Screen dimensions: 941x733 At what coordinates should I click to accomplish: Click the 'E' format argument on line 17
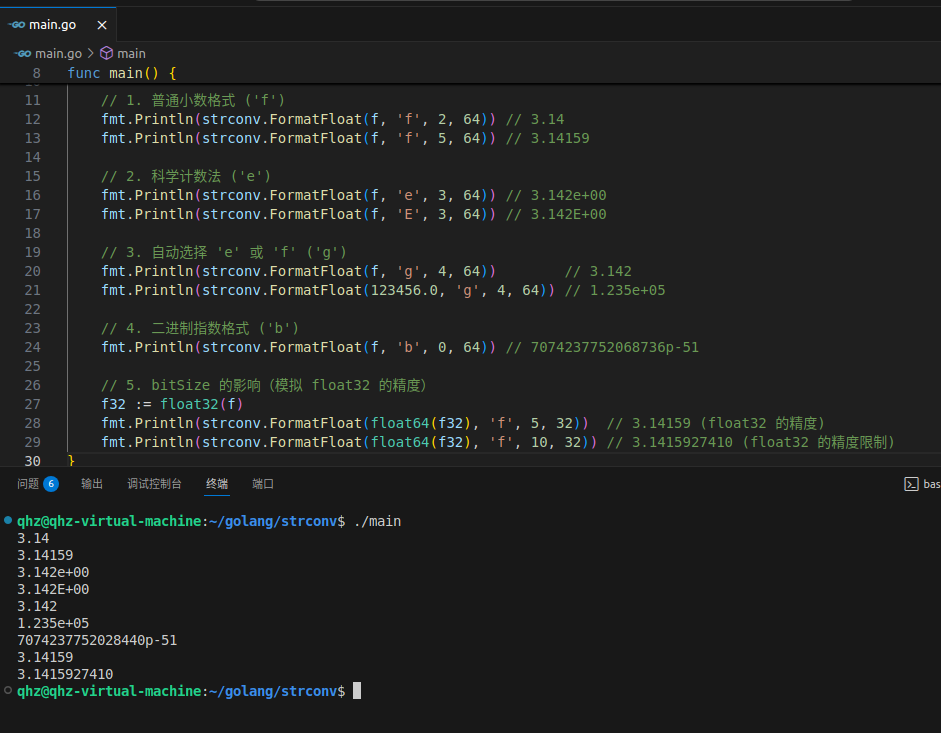point(409,214)
